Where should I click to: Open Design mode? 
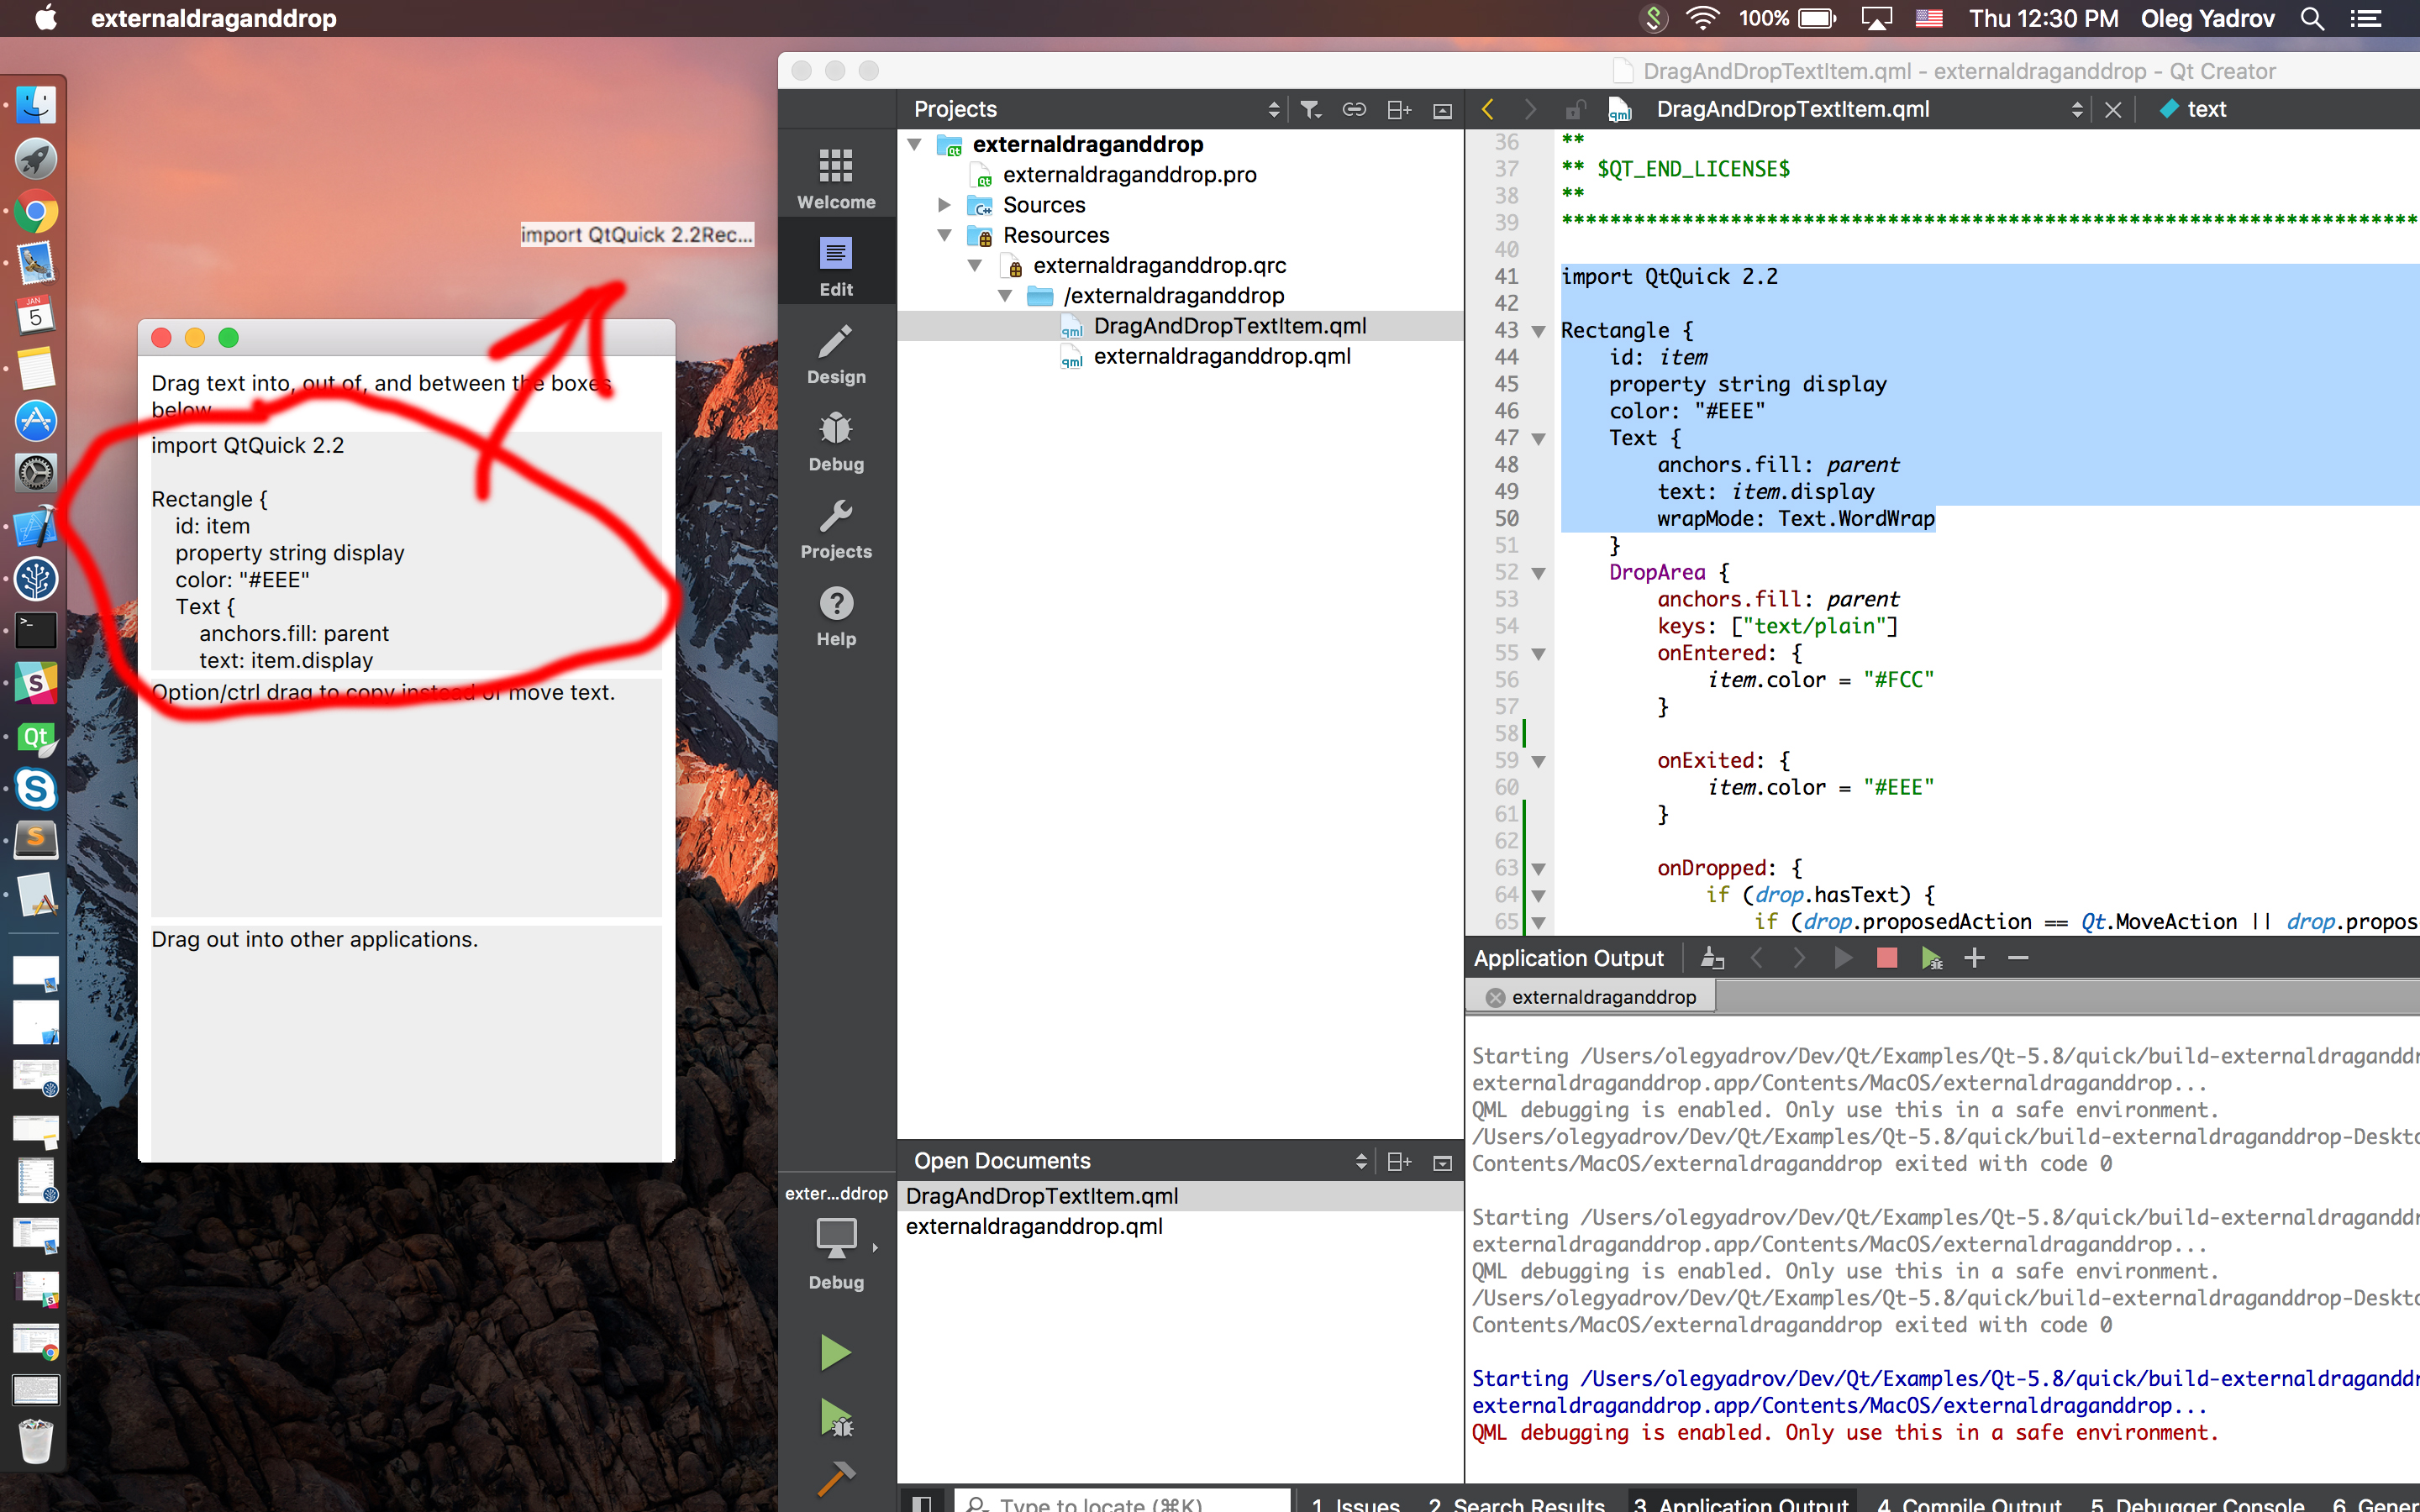pyautogui.click(x=835, y=354)
